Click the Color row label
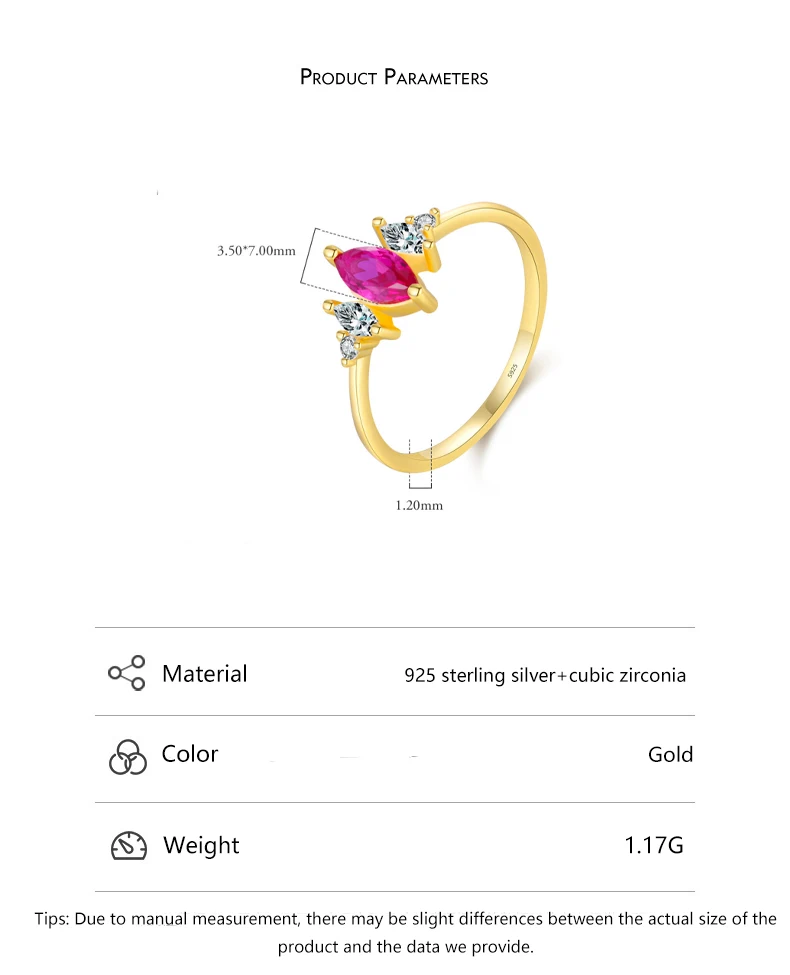Viewport: 790px width, 975px height. pos(190,754)
